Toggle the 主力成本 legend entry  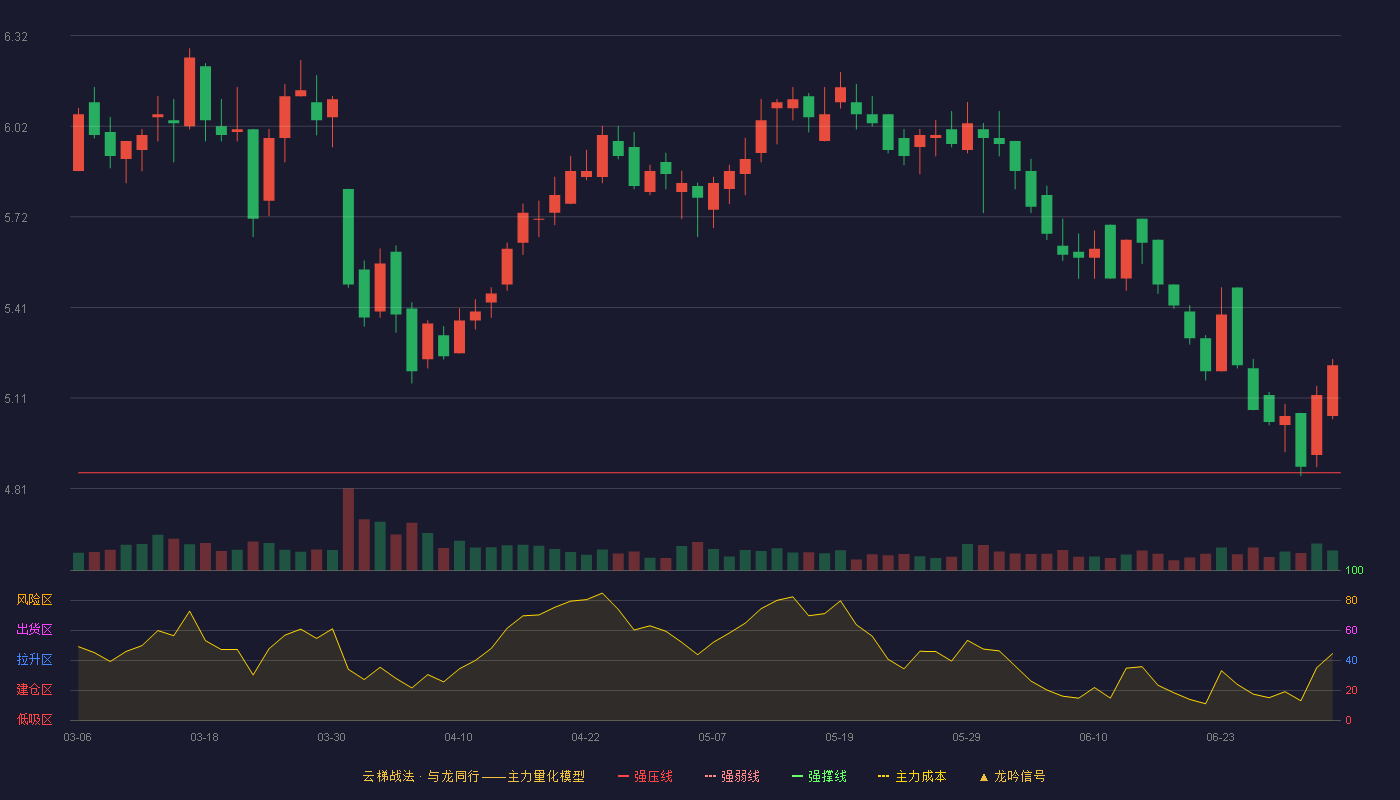click(x=912, y=776)
